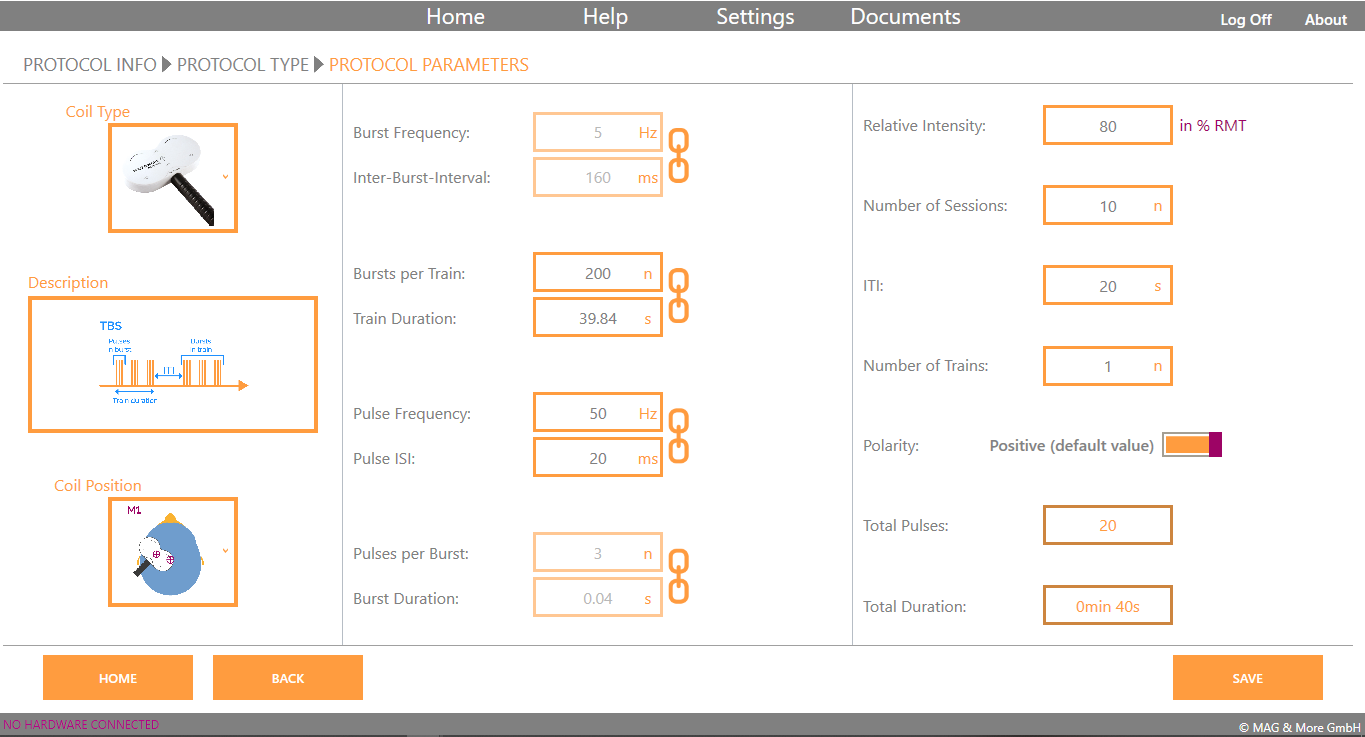This screenshot has height=737, width=1365.
Task: Open the Help menu
Action: click(x=605, y=17)
